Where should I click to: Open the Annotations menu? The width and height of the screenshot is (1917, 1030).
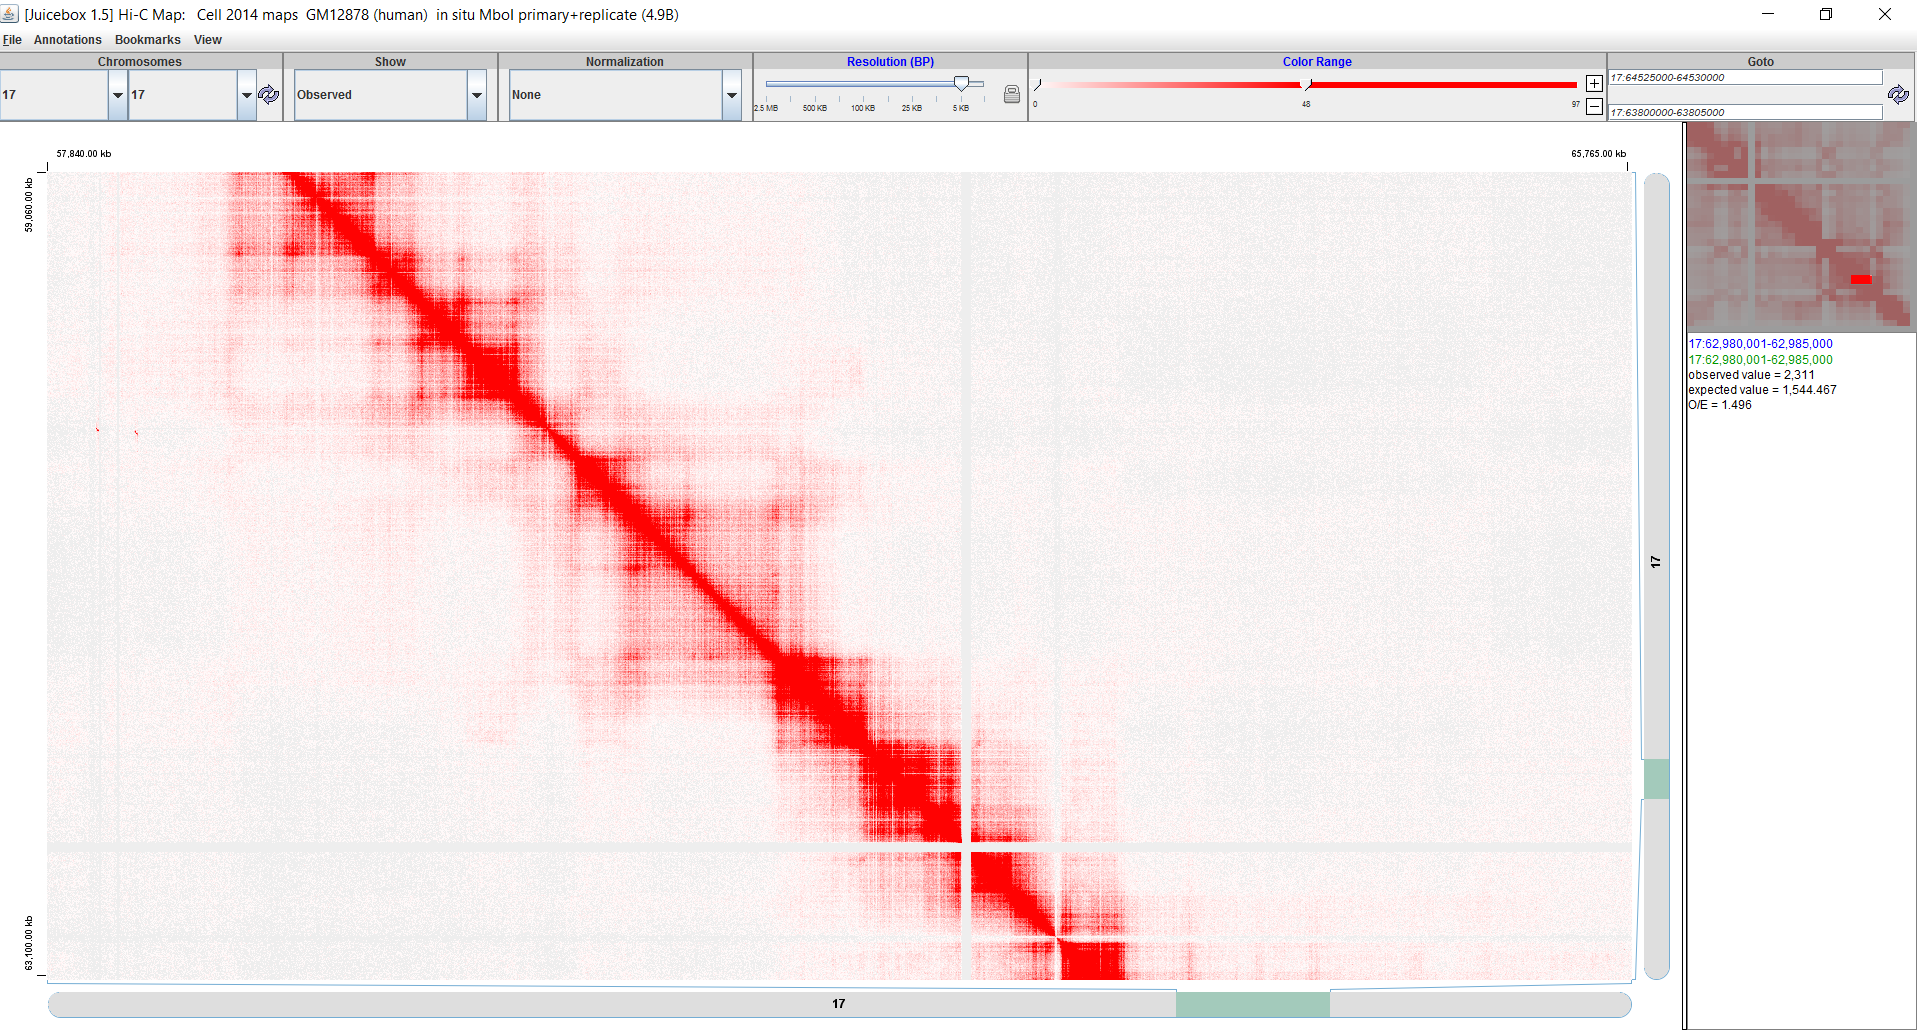click(67, 40)
